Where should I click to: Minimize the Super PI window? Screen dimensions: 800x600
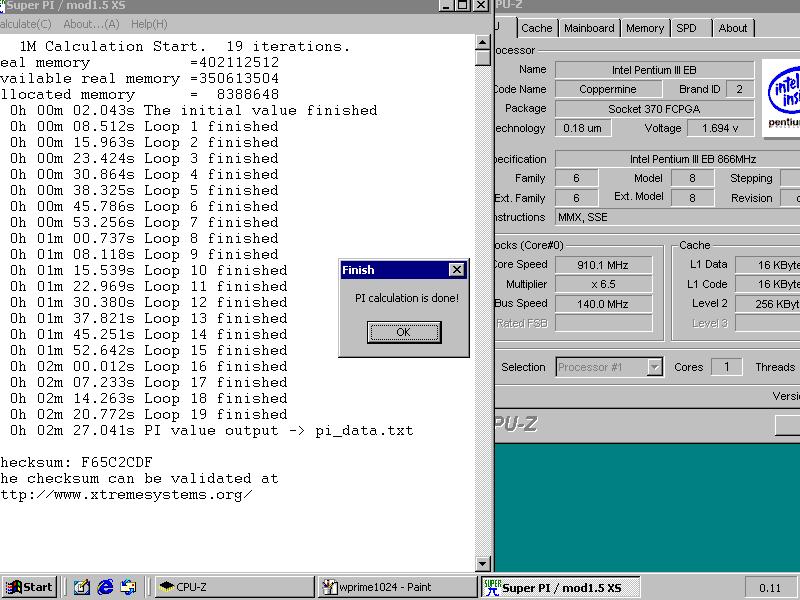click(x=447, y=5)
